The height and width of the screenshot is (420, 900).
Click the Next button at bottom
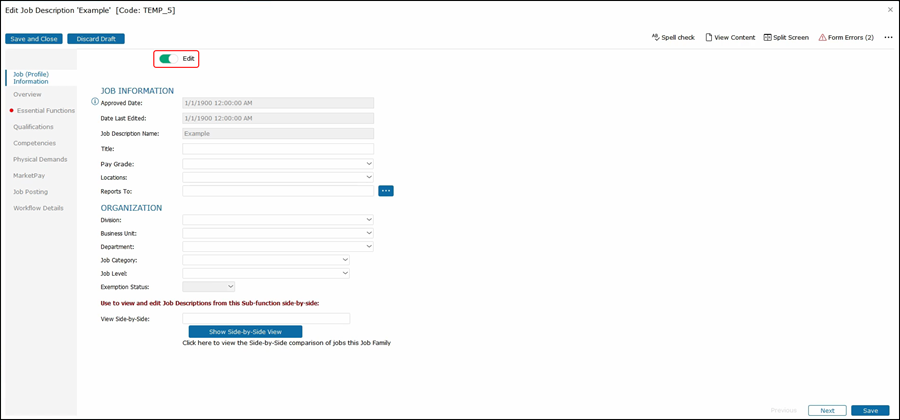827,410
